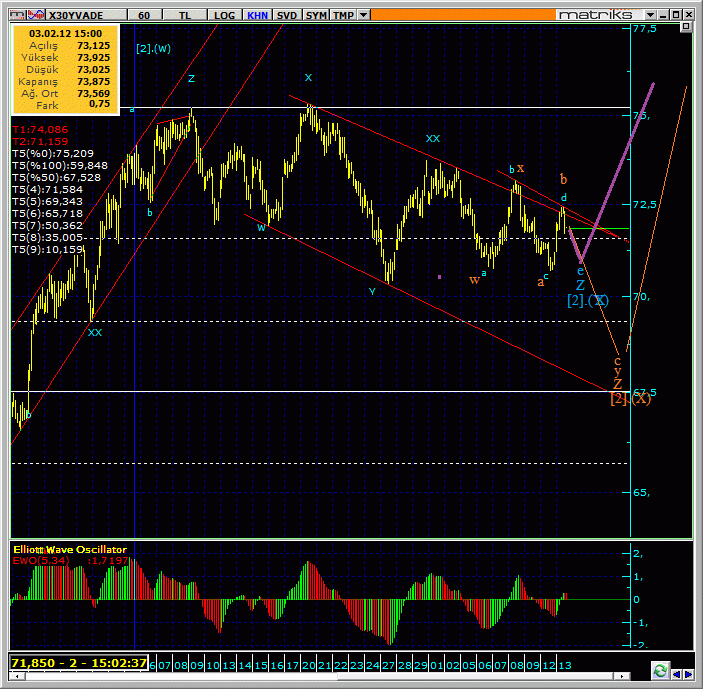Toggle the SVD button
The image size is (703, 689).
pyautogui.click(x=286, y=16)
